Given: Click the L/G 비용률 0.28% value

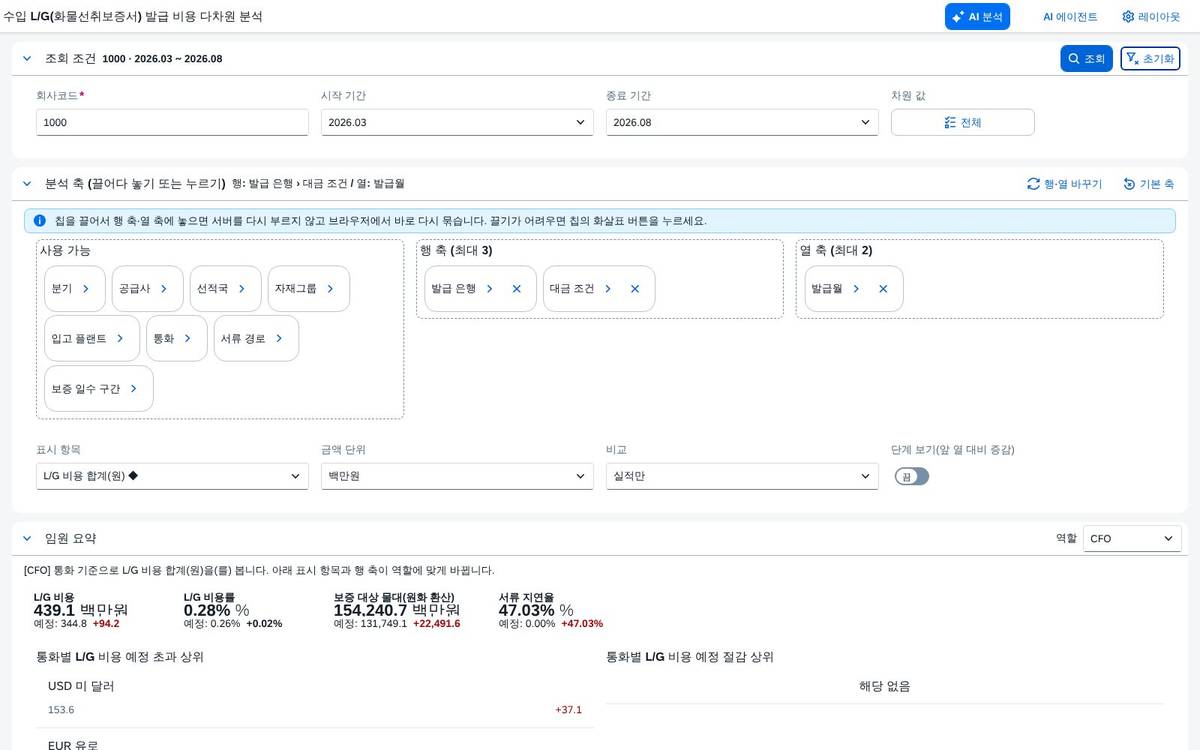Looking at the screenshot, I should [216, 610].
